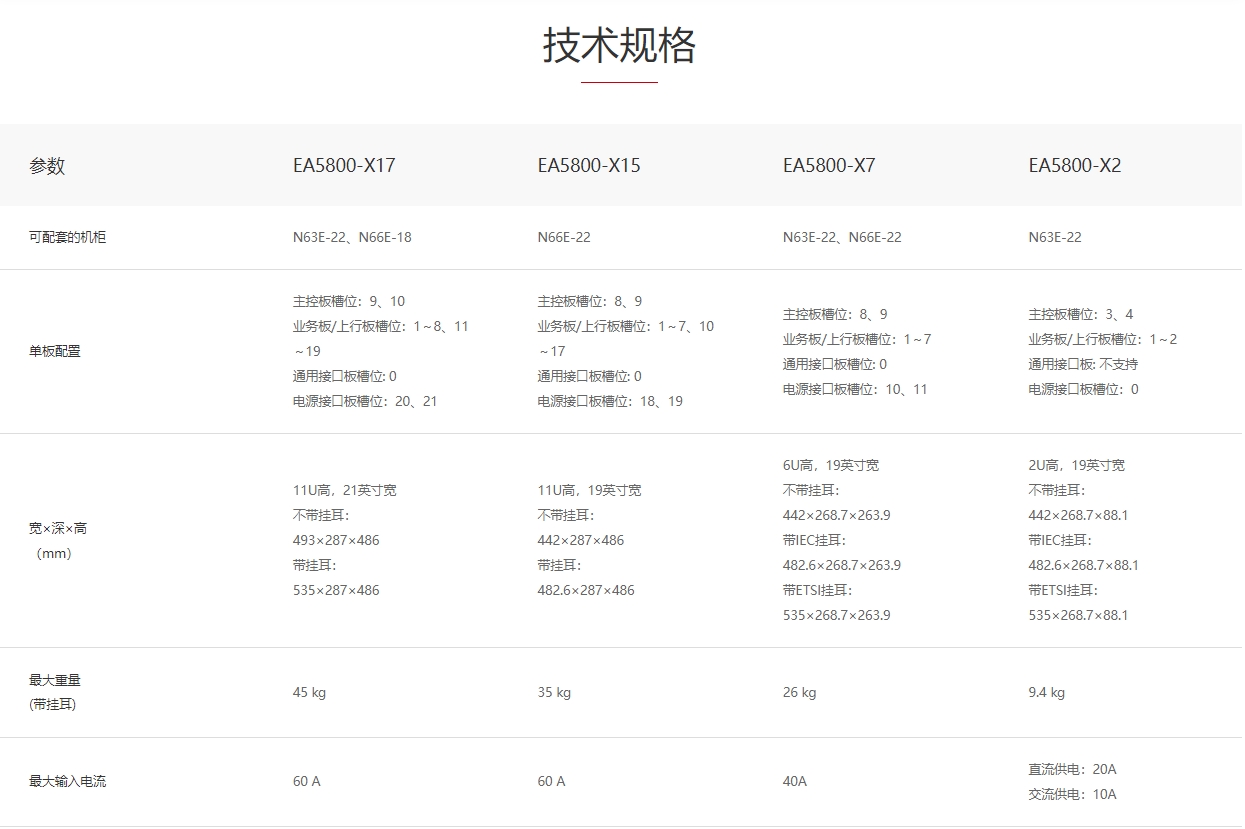Click 直流供电：20A text
This screenshot has height=829, width=1245.
[1073, 770]
